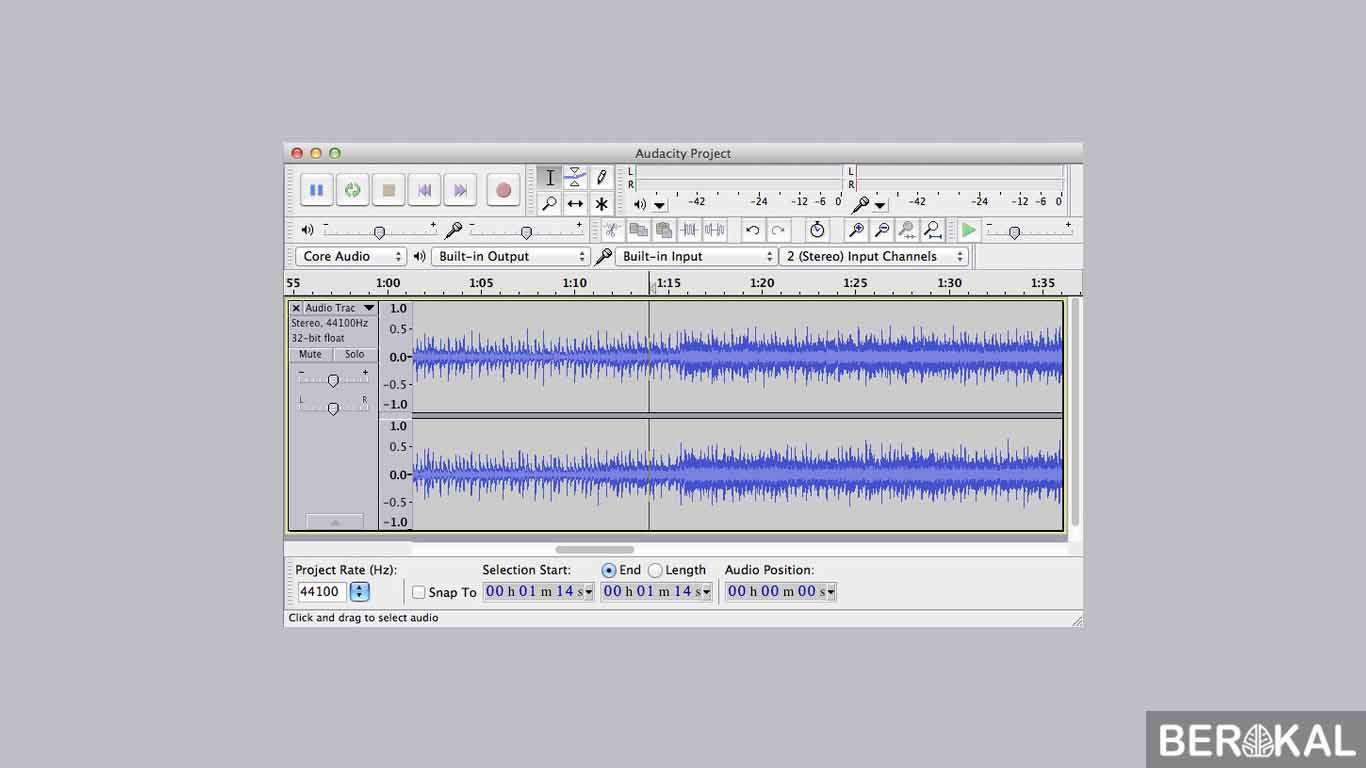Viewport: 1366px width, 768px height.
Task: Redo the last undone action
Action: pyautogui.click(x=778, y=230)
